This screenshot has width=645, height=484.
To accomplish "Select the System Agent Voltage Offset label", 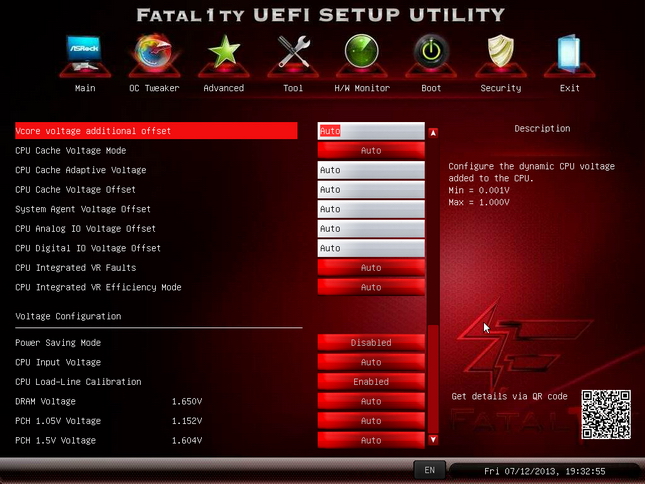I will (83, 209).
